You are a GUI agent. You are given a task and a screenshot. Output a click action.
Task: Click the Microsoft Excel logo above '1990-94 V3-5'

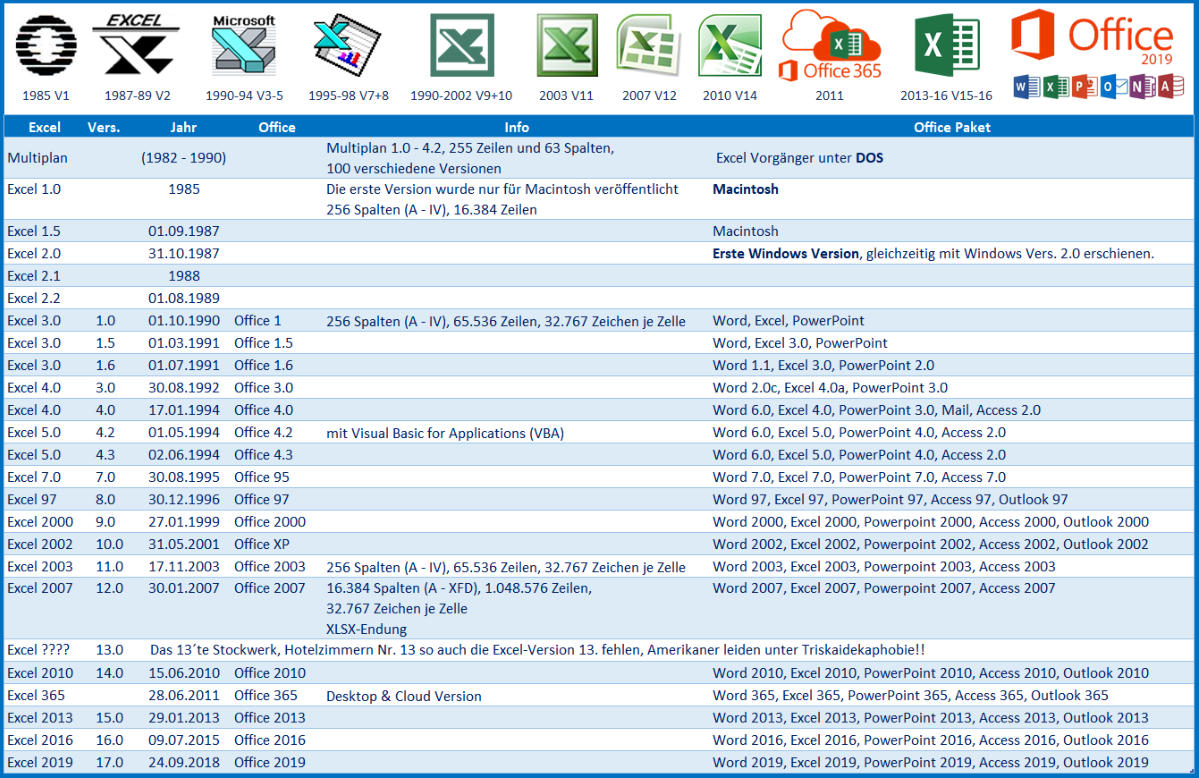pyautogui.click(x=244, y=45)
